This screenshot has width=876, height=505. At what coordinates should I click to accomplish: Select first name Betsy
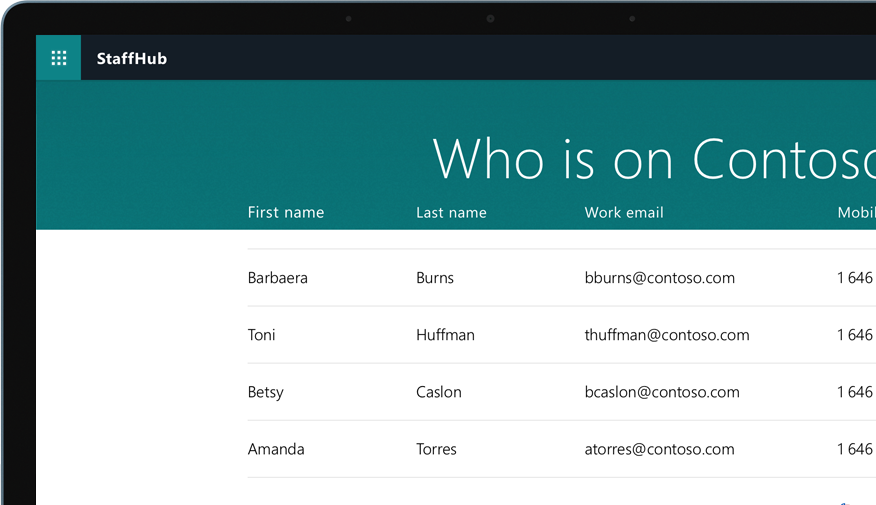click(266, 392)
